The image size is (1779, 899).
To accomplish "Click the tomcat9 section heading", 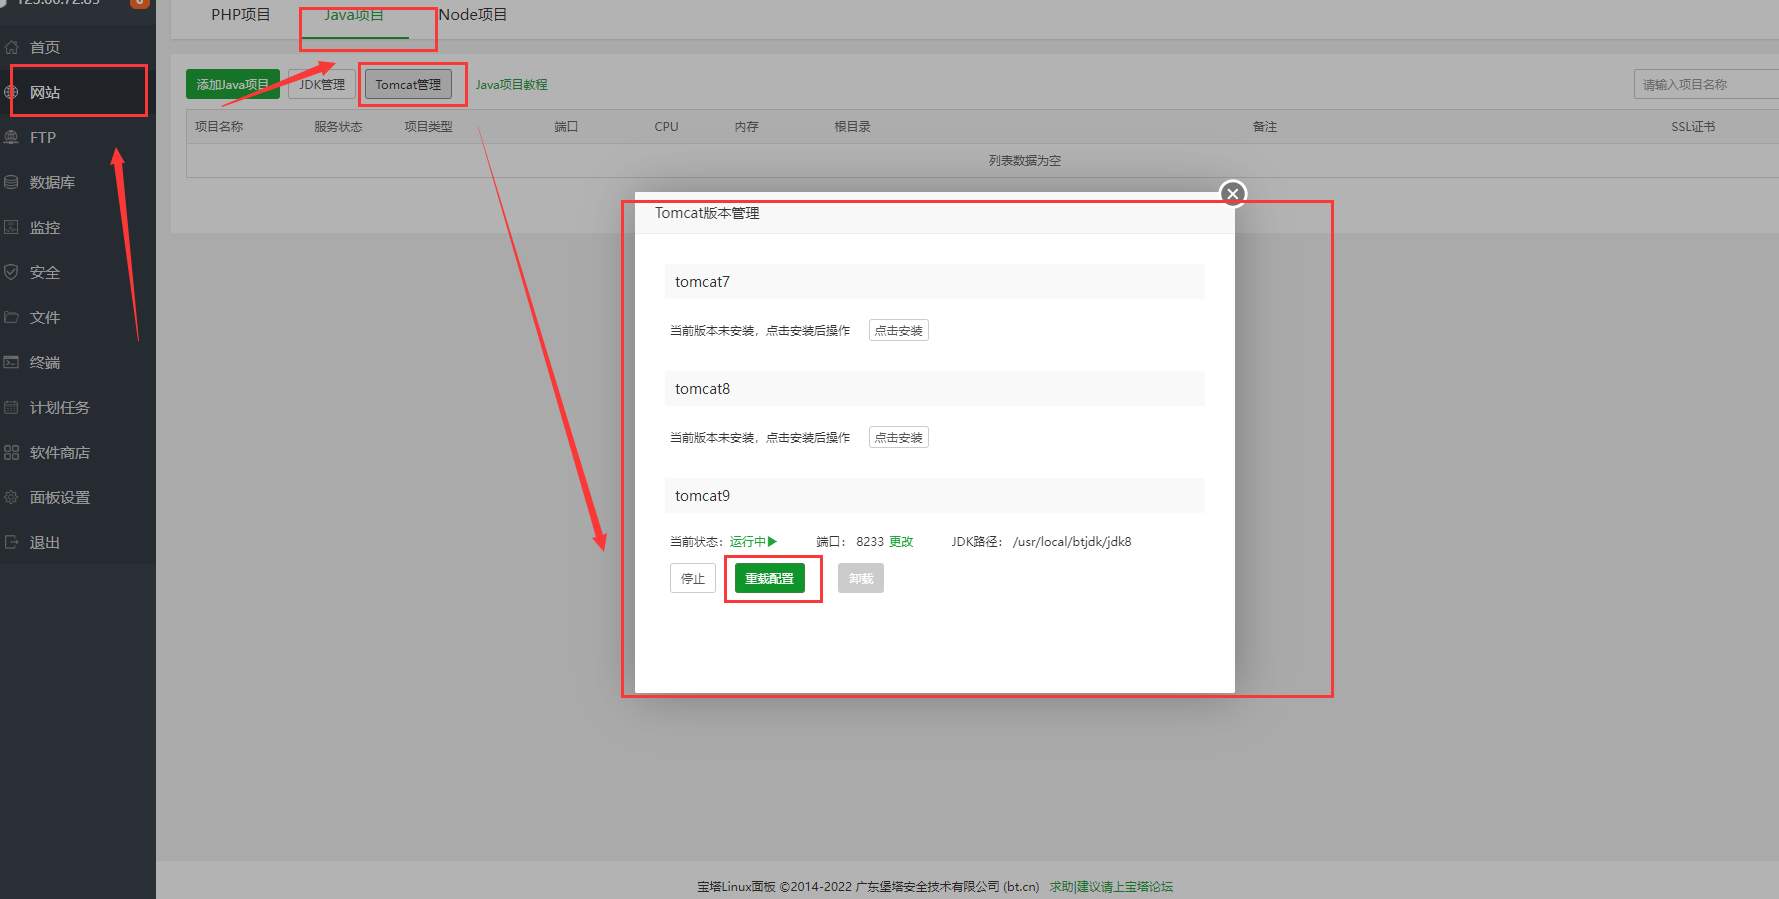I will point(935,496).
